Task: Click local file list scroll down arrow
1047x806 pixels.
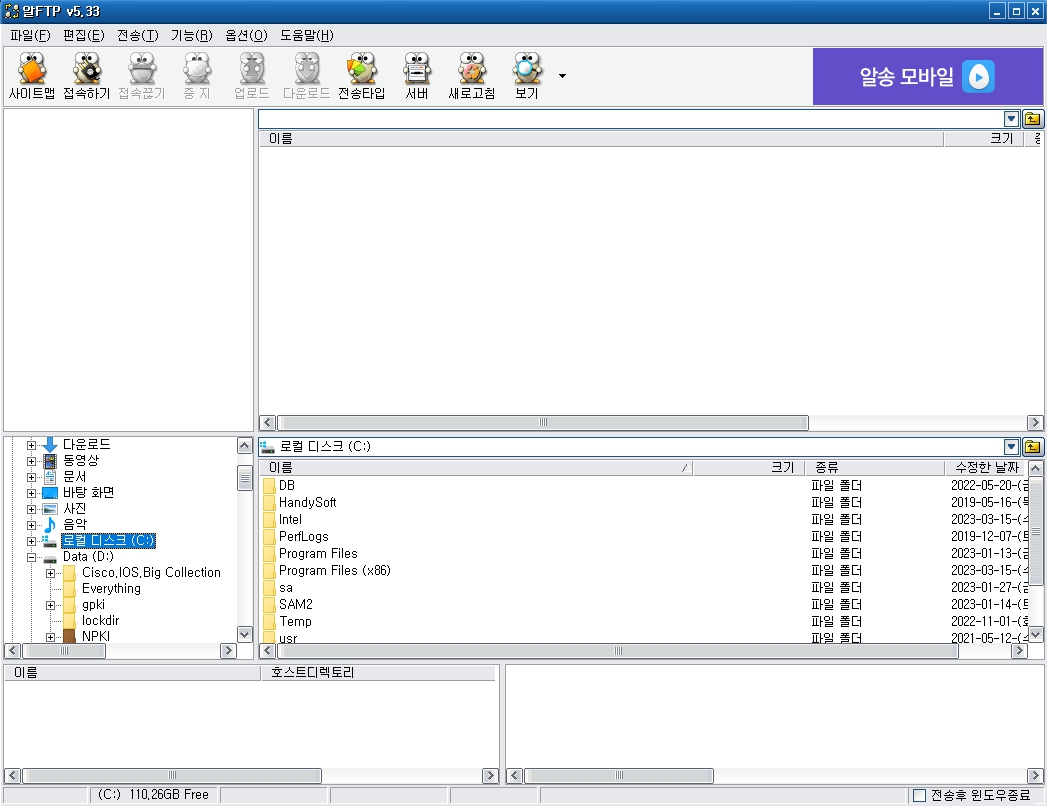Action: [1035, 634]
